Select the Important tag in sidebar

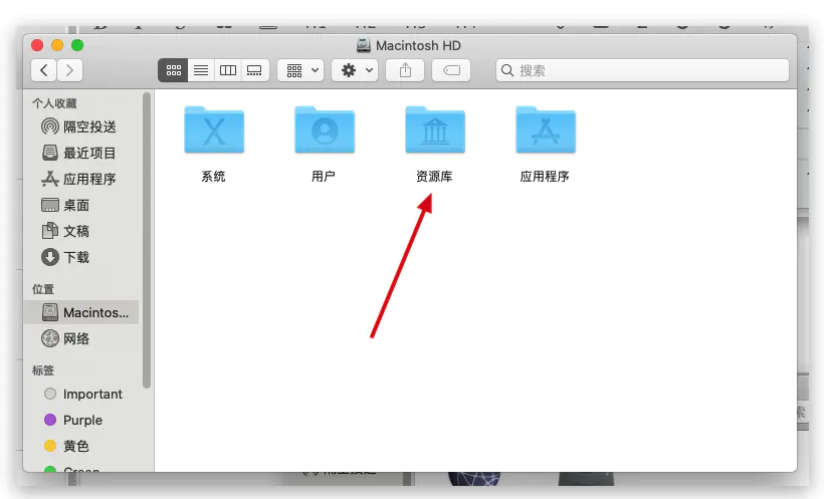(x=81, y=394)
